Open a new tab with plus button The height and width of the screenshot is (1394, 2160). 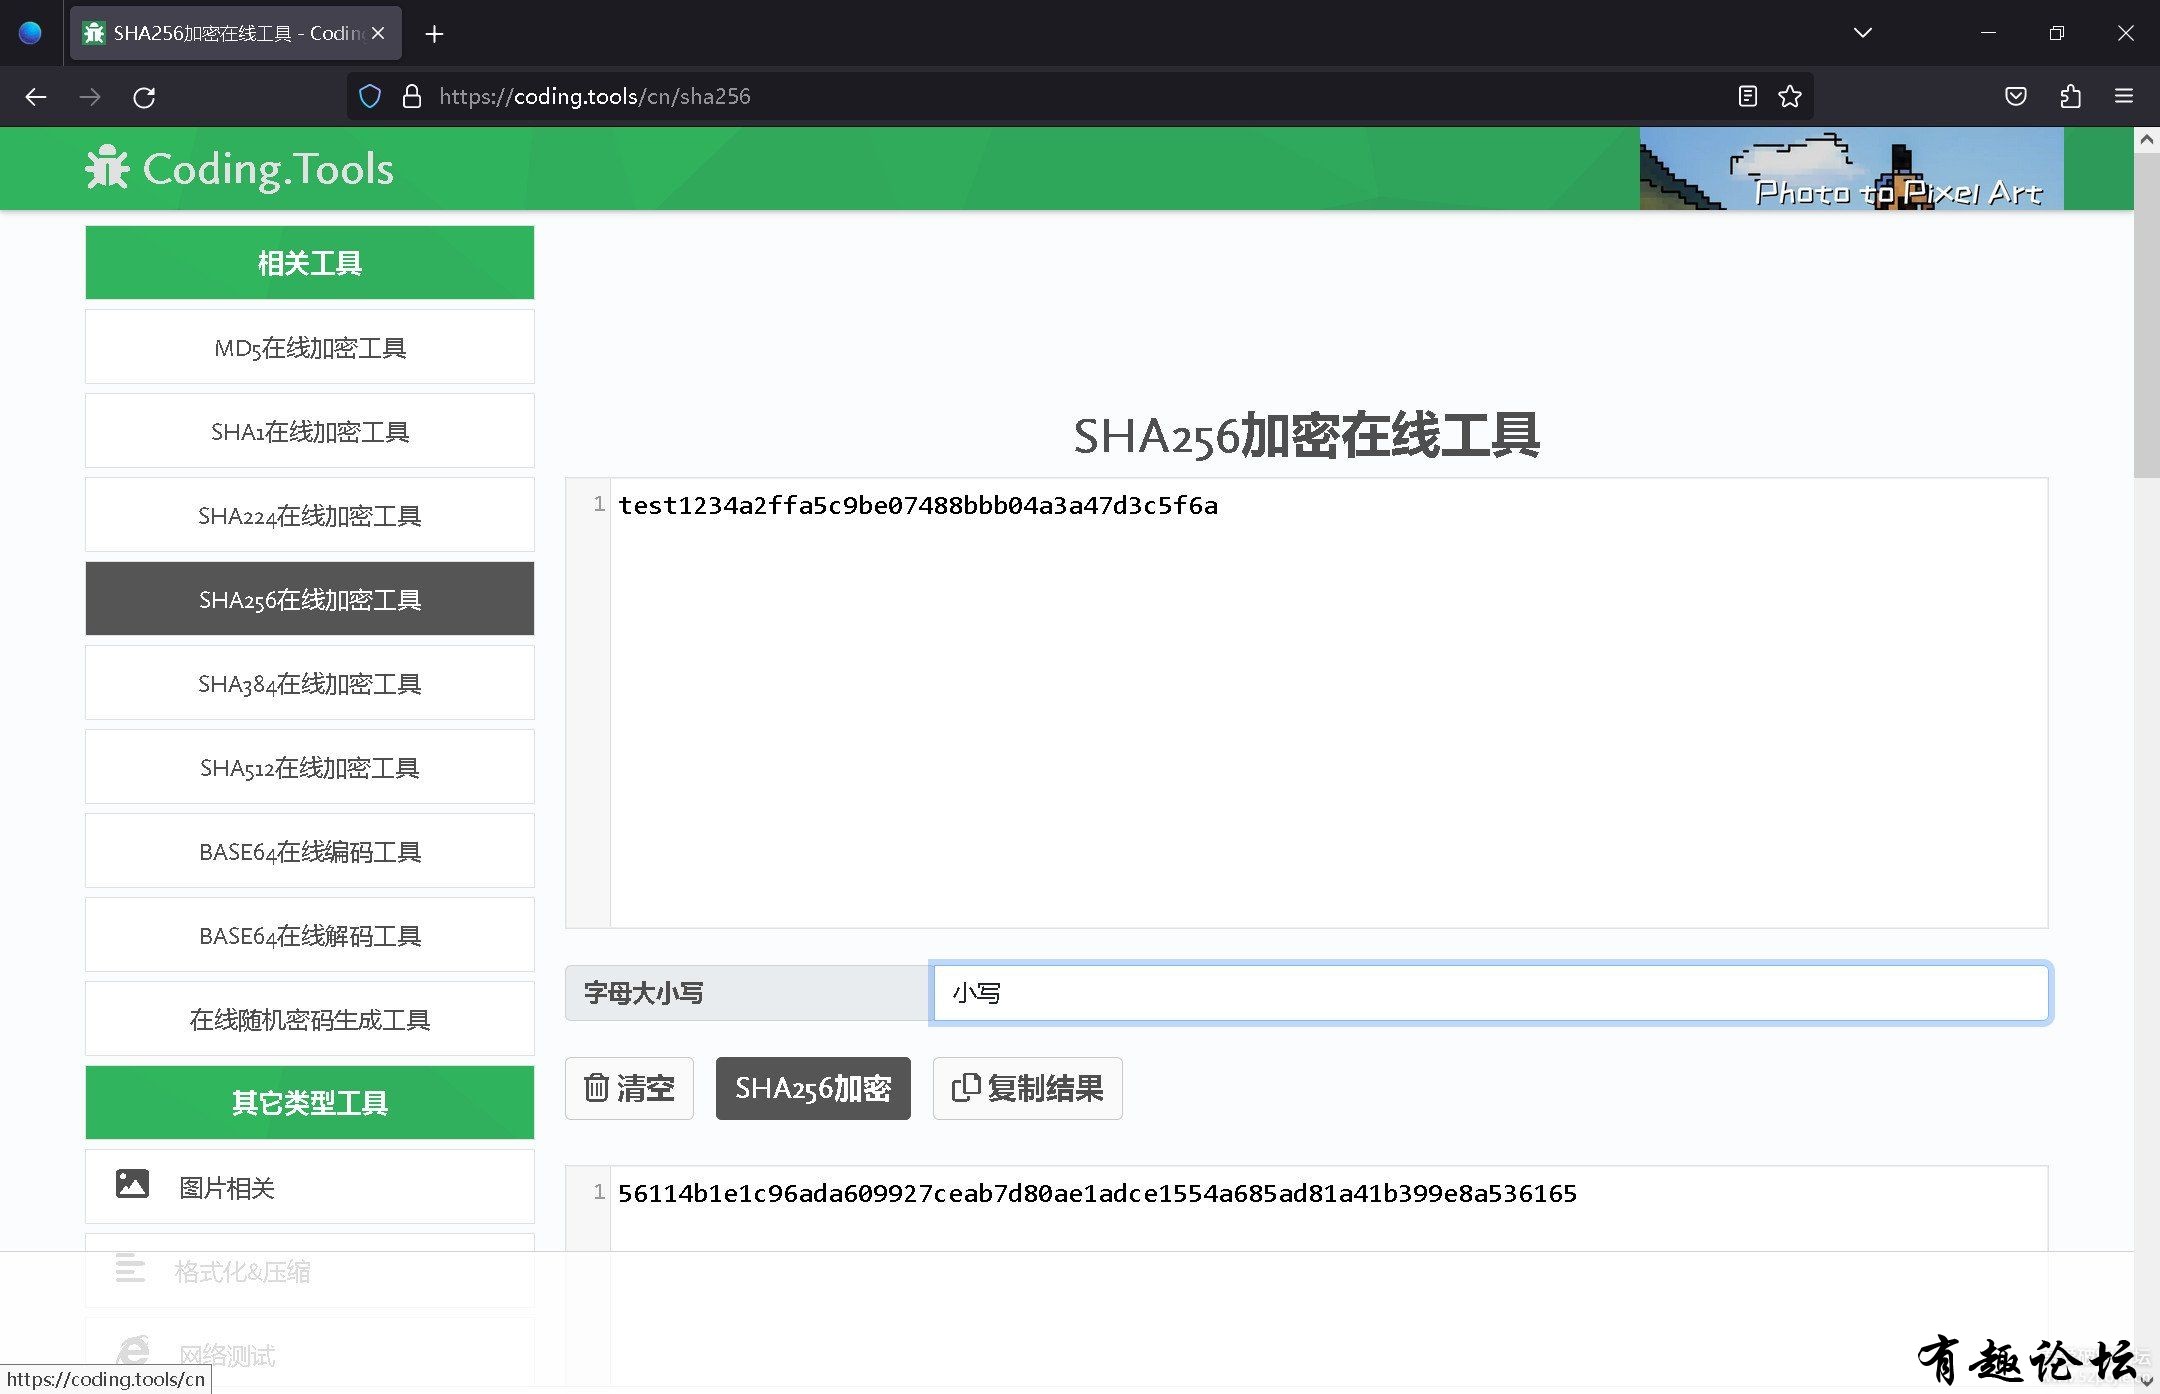[x=434, y=34]
